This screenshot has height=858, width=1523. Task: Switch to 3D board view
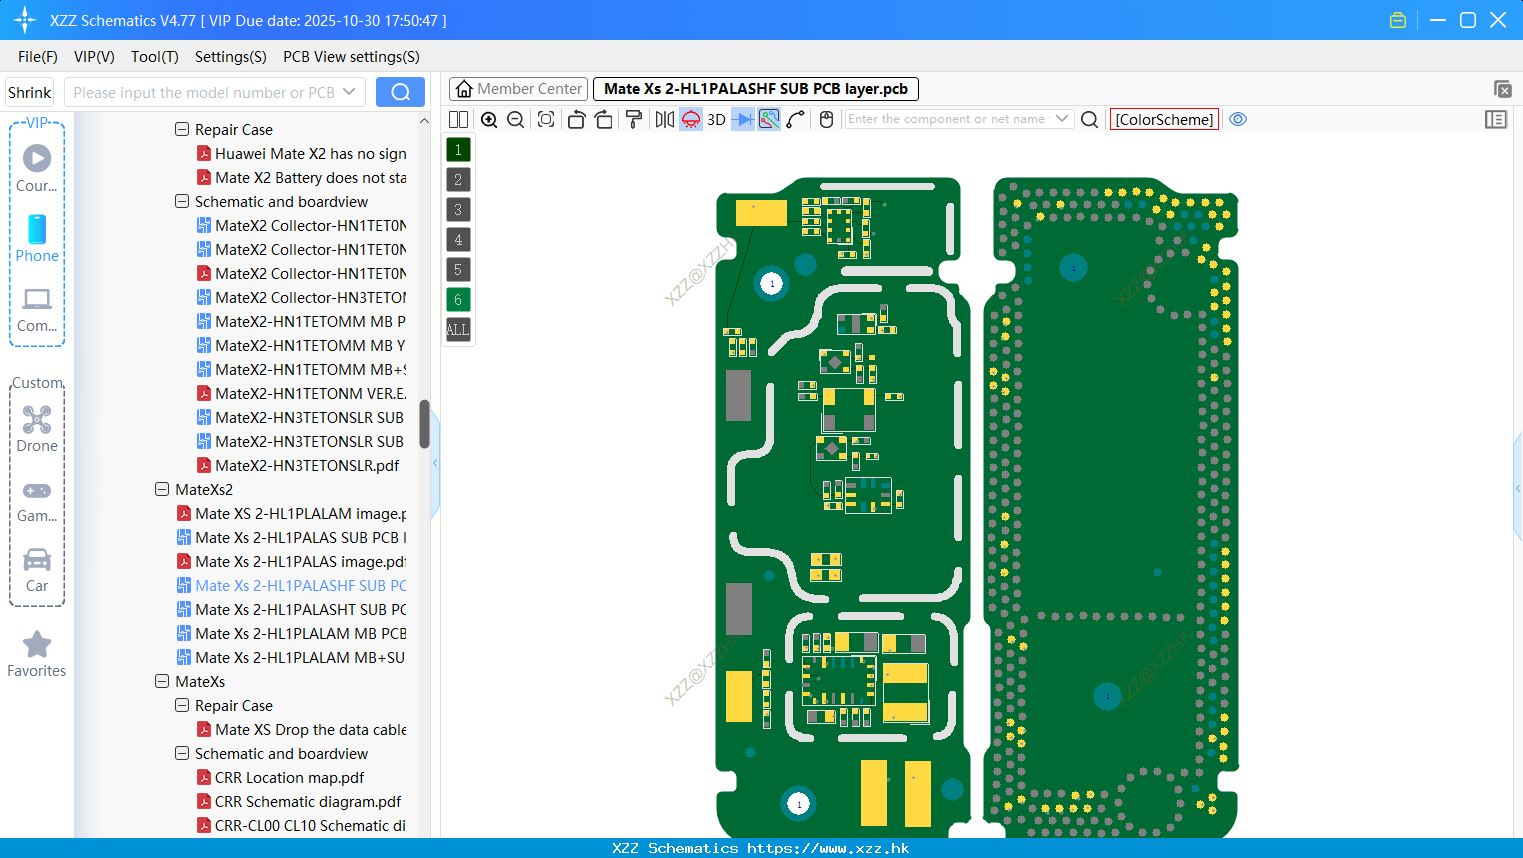(x=716, y=119)
